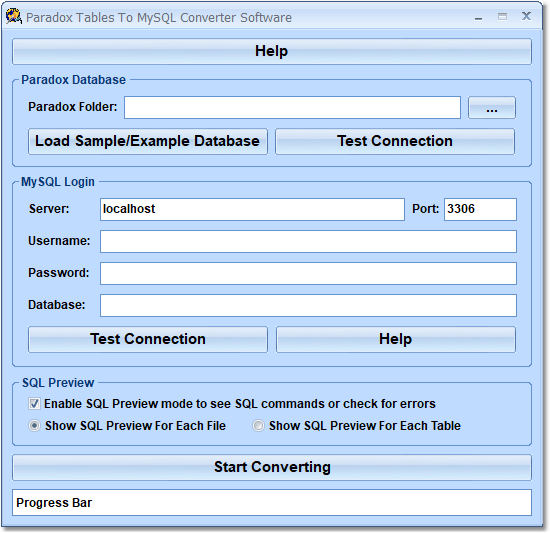Select Show SQL Preview For Each Table
550x534 pixels.
pos(259,426)
